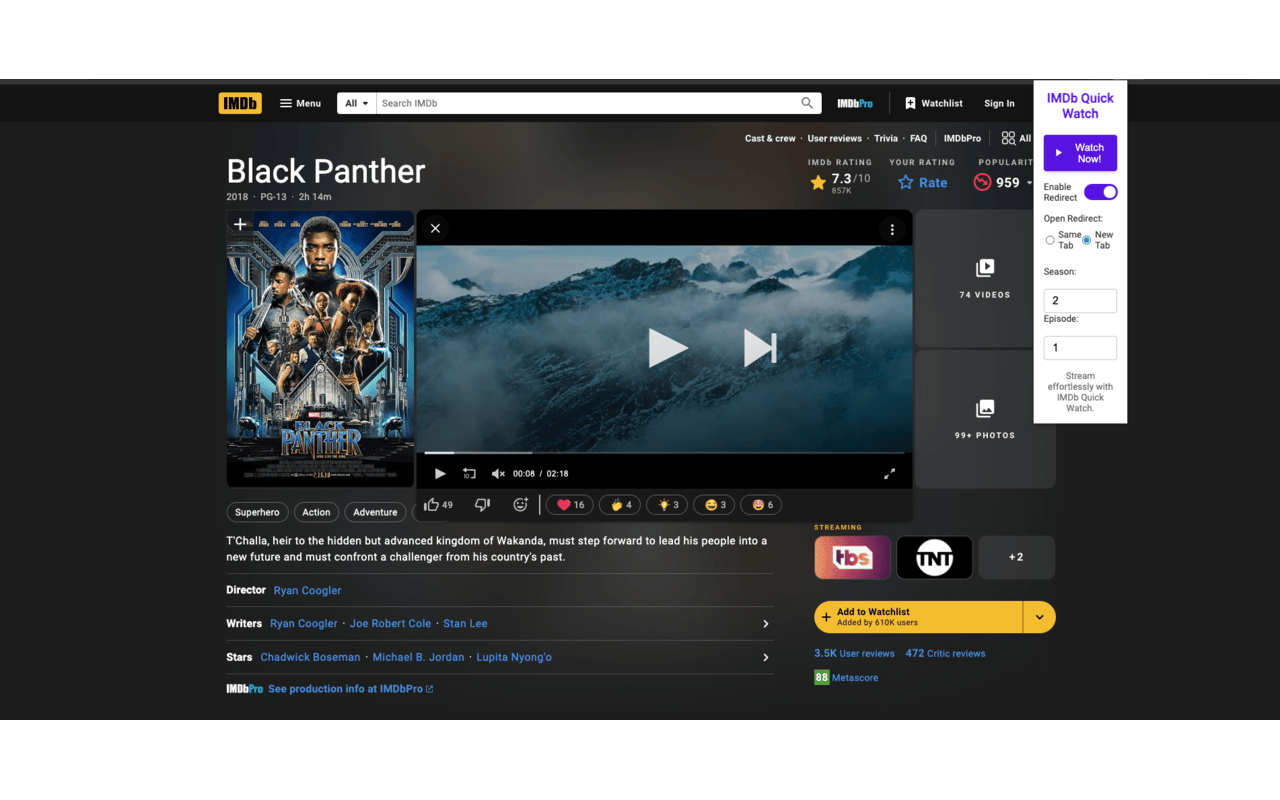Click the magnifying glass search icon
1280x800 pixels.
click(807, 103)
